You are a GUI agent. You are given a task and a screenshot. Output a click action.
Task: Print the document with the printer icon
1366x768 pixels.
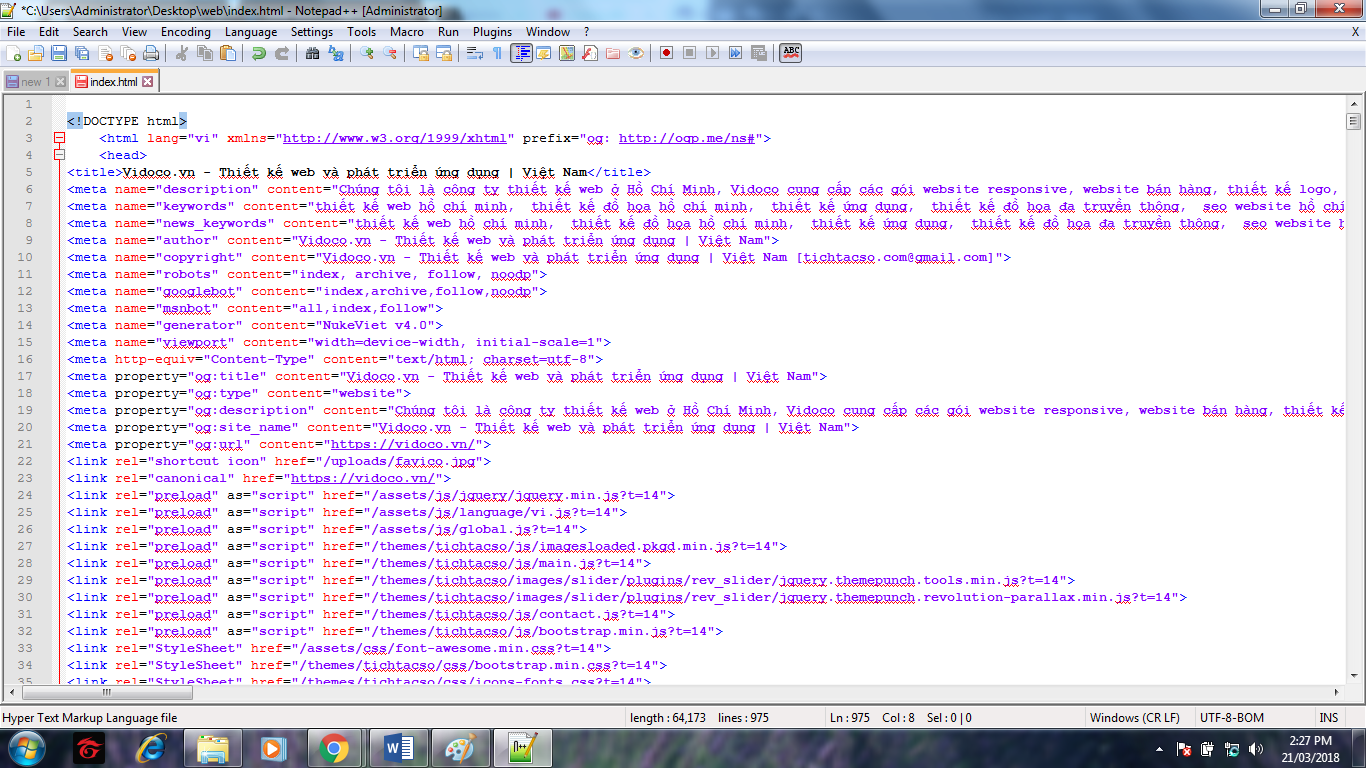(x=150, y=52)
